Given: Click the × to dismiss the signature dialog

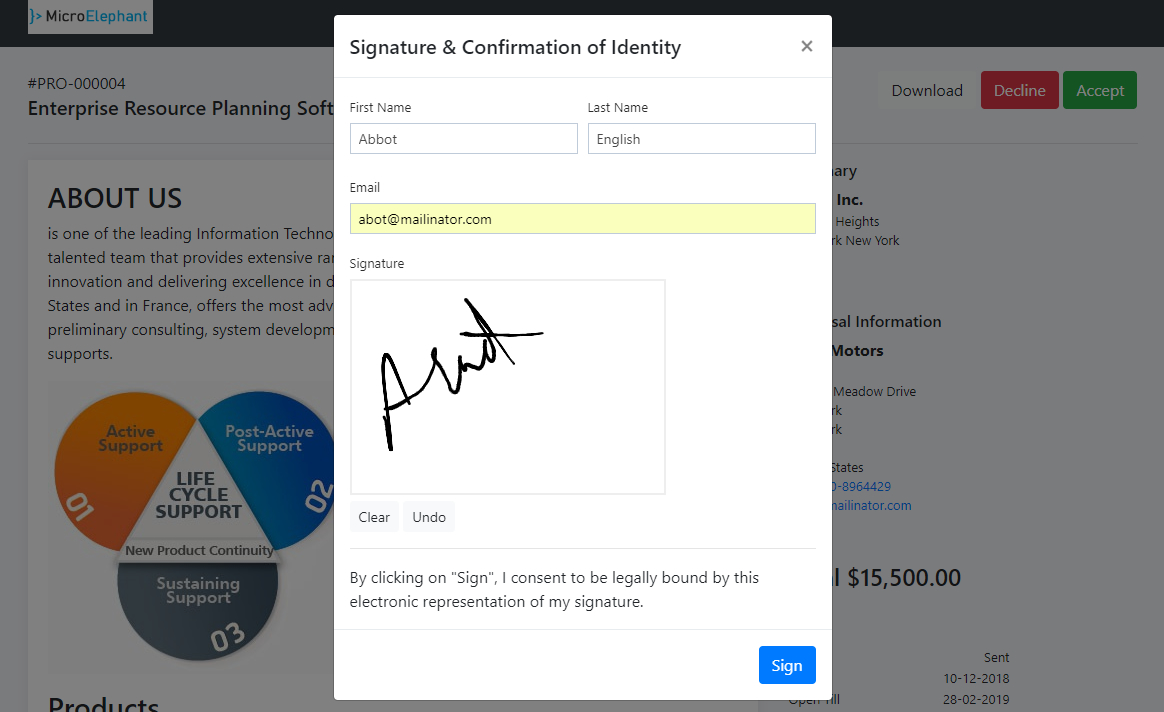Looking at the screenshot, I should click(806, 46).
